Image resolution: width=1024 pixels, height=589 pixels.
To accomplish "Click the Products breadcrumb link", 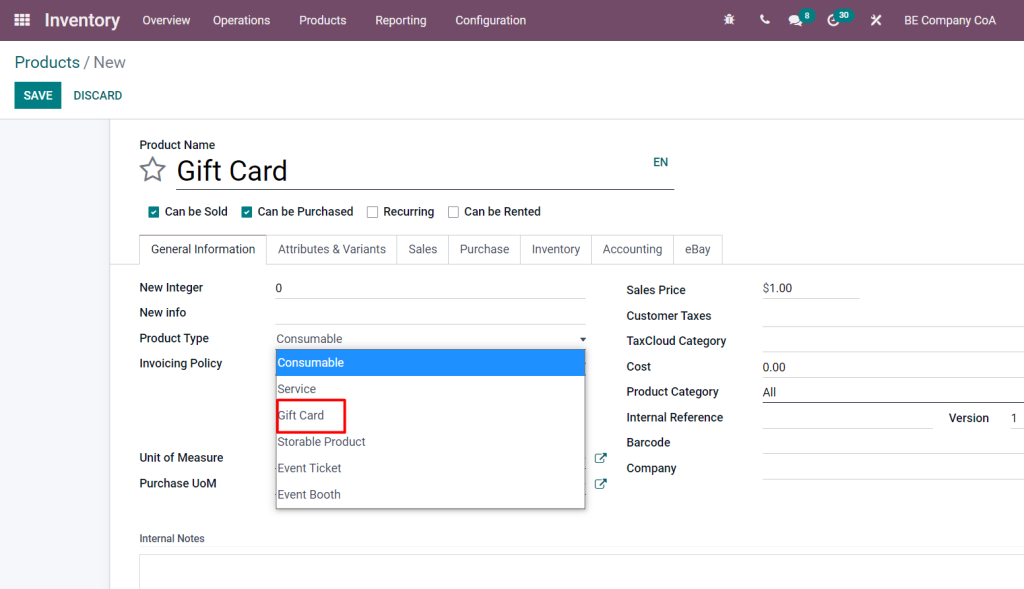I will [x=46, y=62].
